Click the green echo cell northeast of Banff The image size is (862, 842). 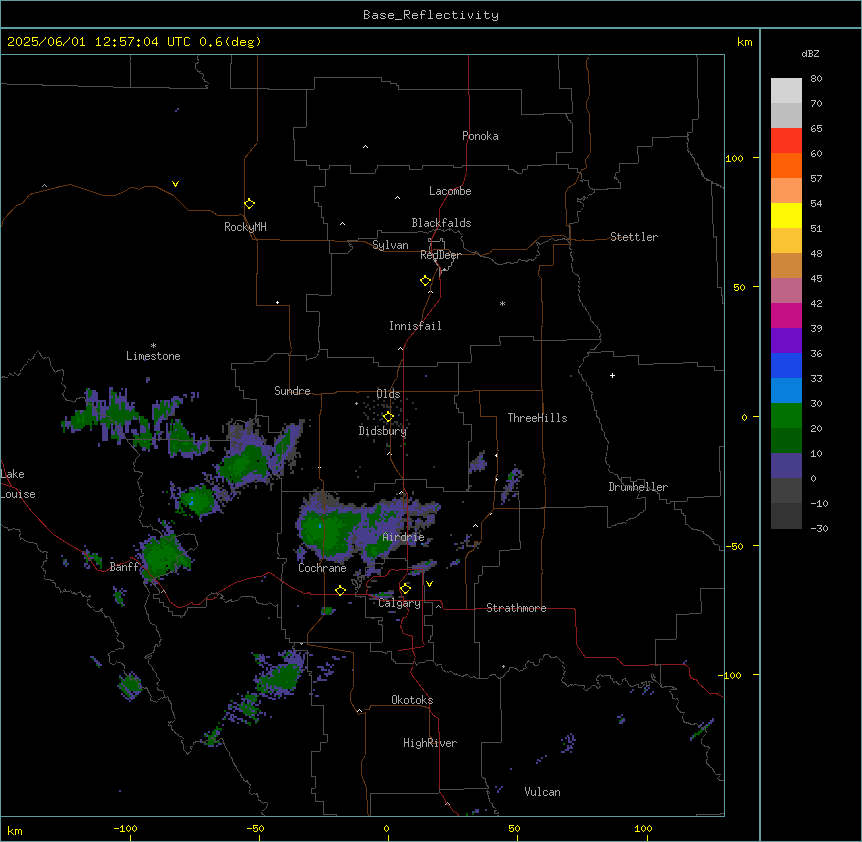[165, 554]
